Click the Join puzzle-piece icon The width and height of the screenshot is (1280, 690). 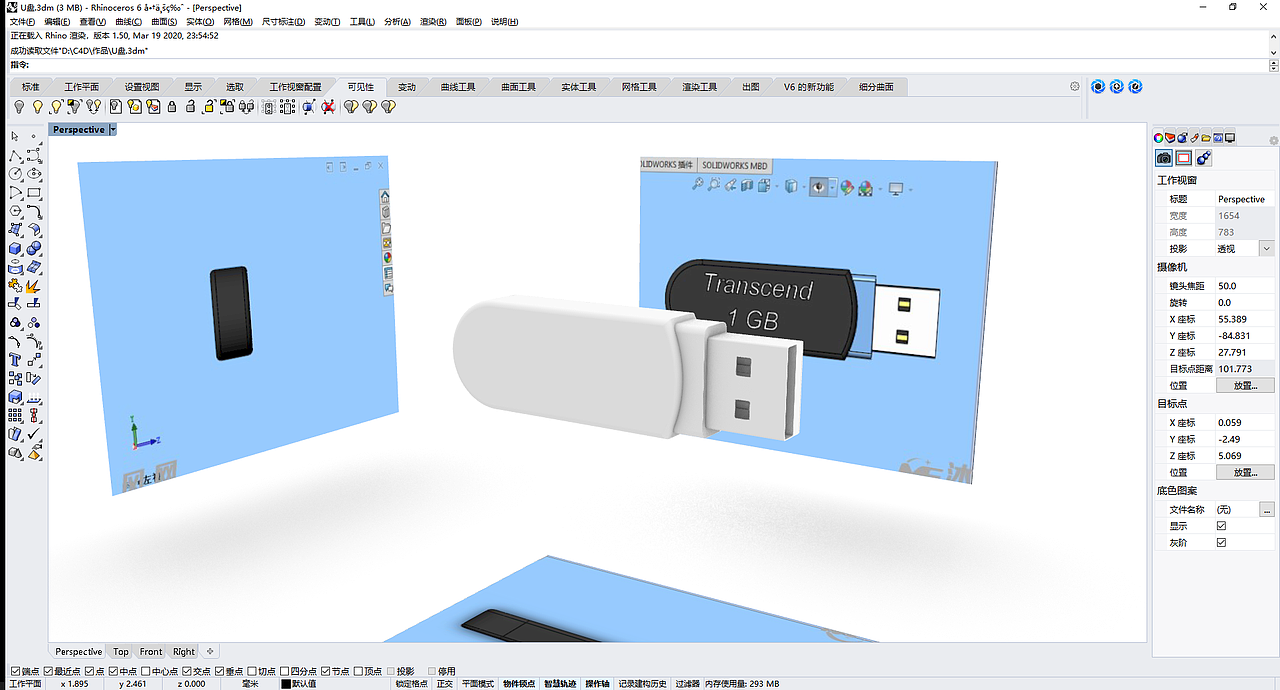tap(15, 285)
